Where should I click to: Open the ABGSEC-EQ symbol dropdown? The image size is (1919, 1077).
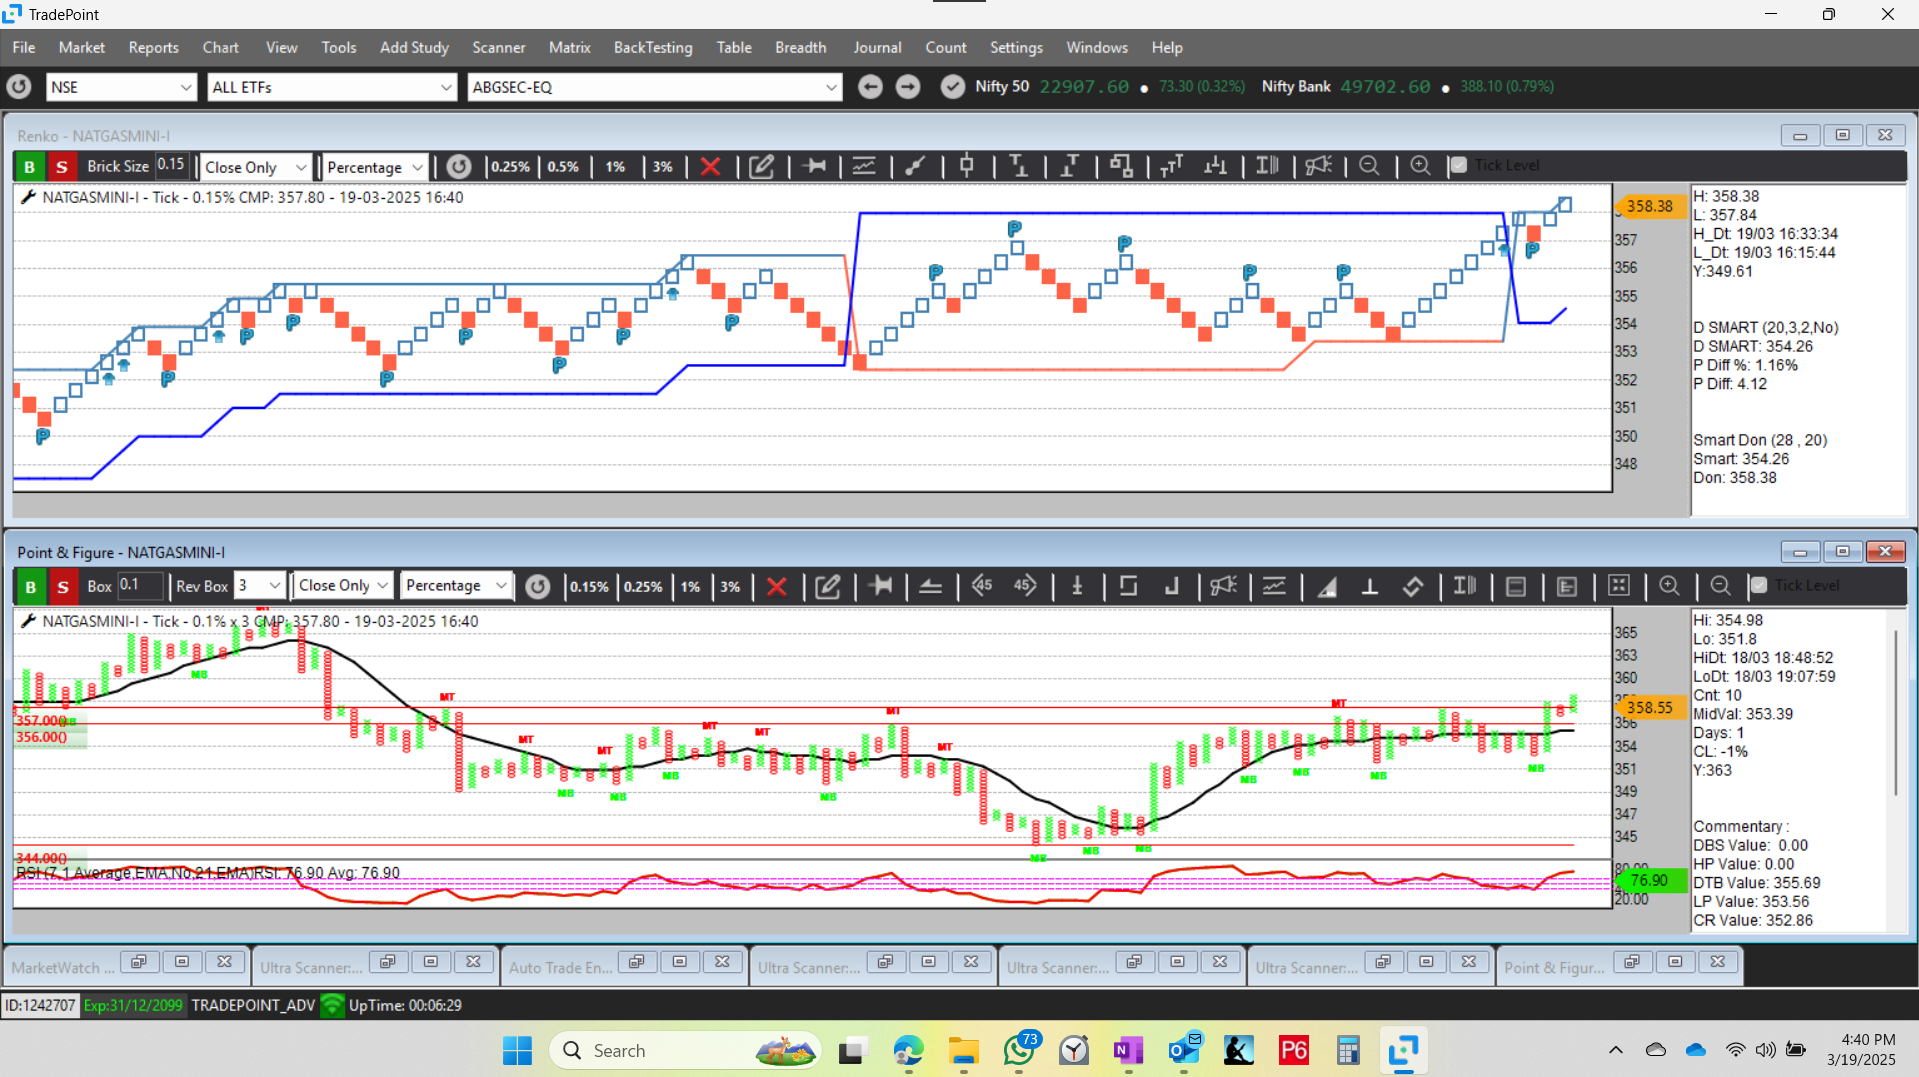pos(655,87)
